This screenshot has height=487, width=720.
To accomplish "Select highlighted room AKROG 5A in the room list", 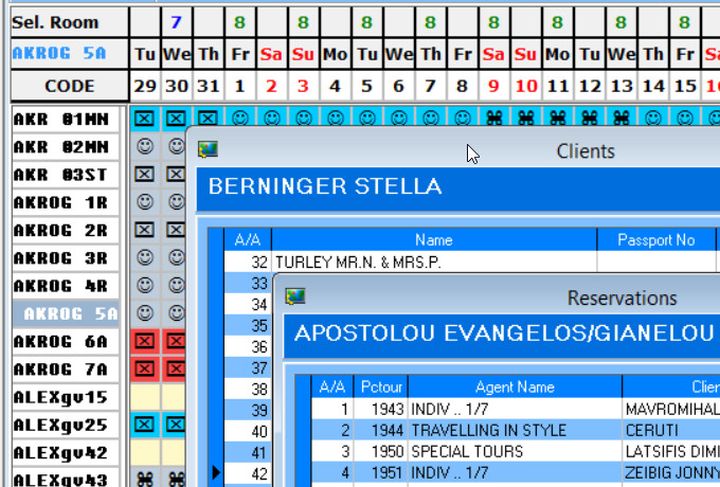I will click(65, 313).
